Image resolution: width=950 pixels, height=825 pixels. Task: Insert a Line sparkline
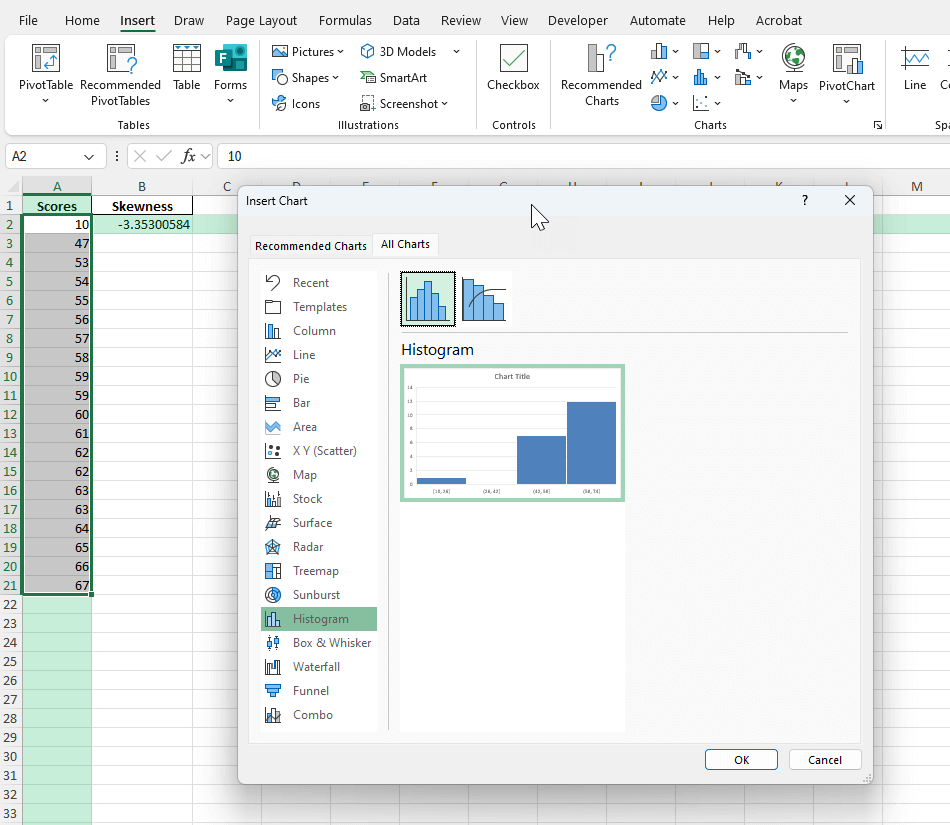click(914, 67)
